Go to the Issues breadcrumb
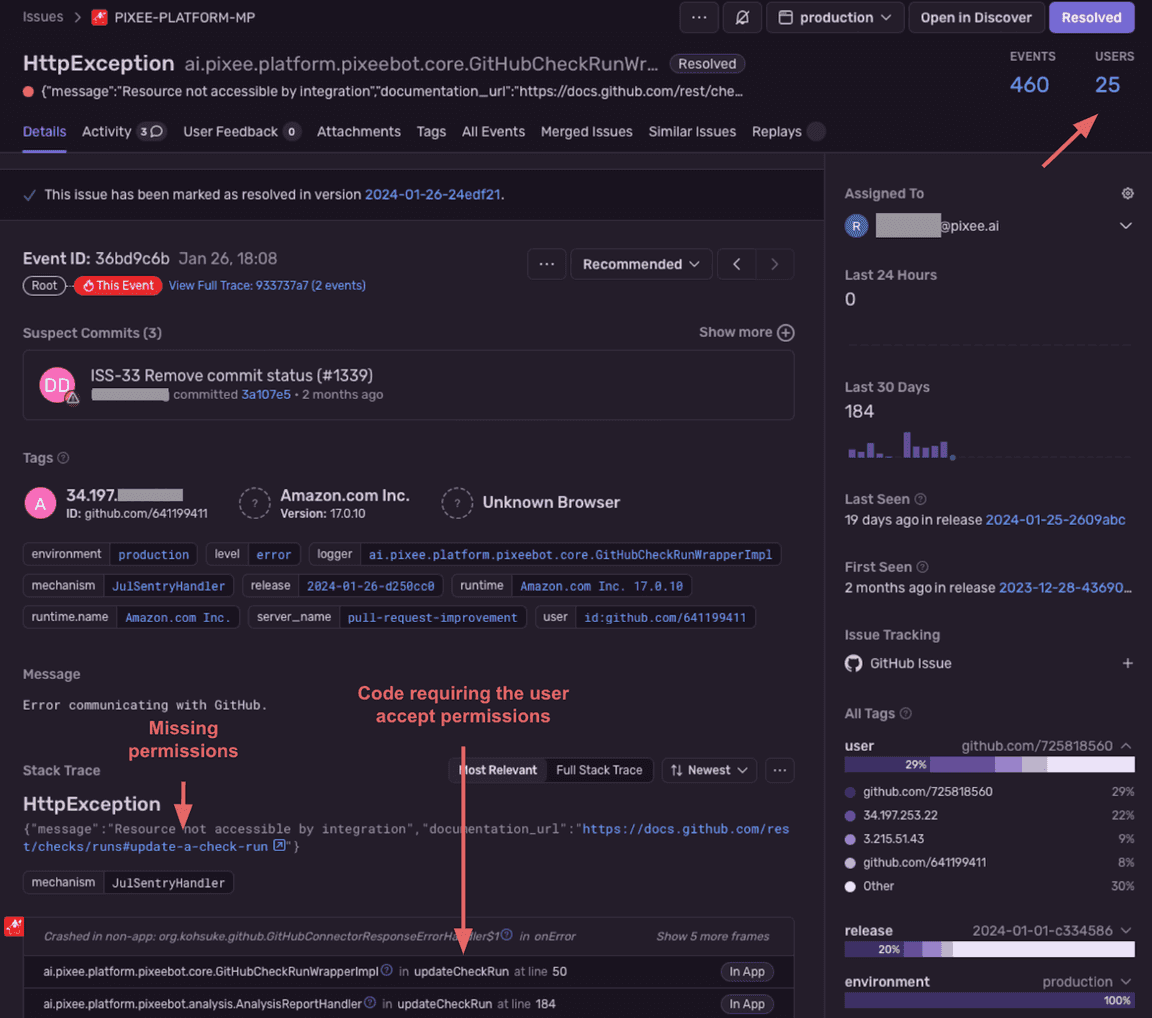The width and height of the screenshot is (1152, 1018). pyautogui.click(x=43, y=17)
